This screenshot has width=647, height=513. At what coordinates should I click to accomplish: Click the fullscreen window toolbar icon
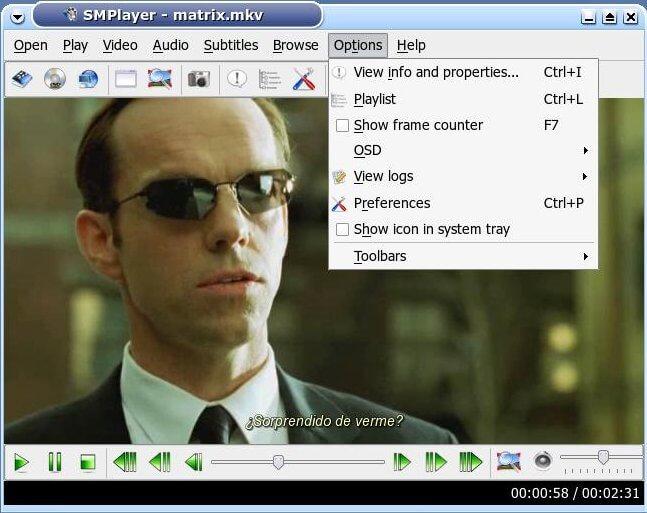pos(125,79)
